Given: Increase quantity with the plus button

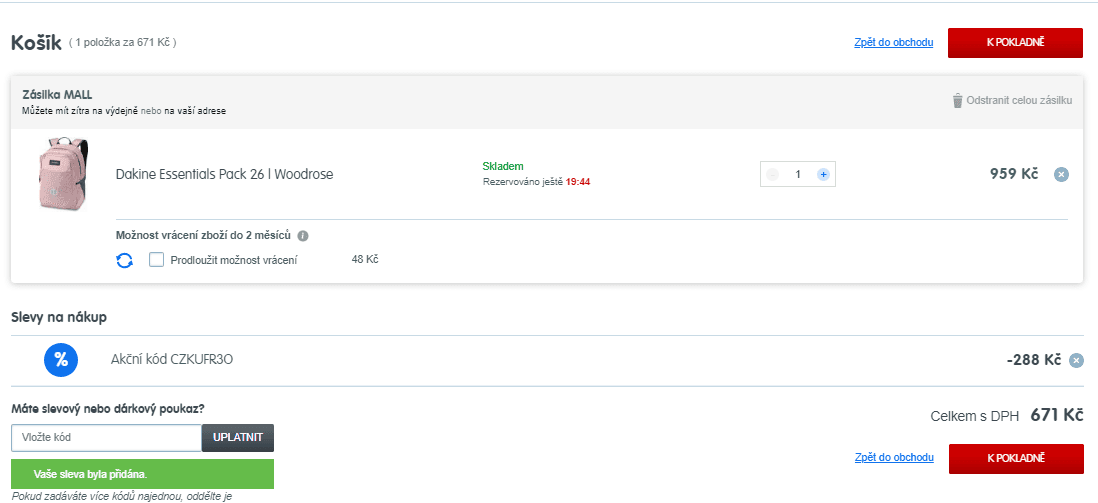Looking at the screenshot, I should coord(824,174).
